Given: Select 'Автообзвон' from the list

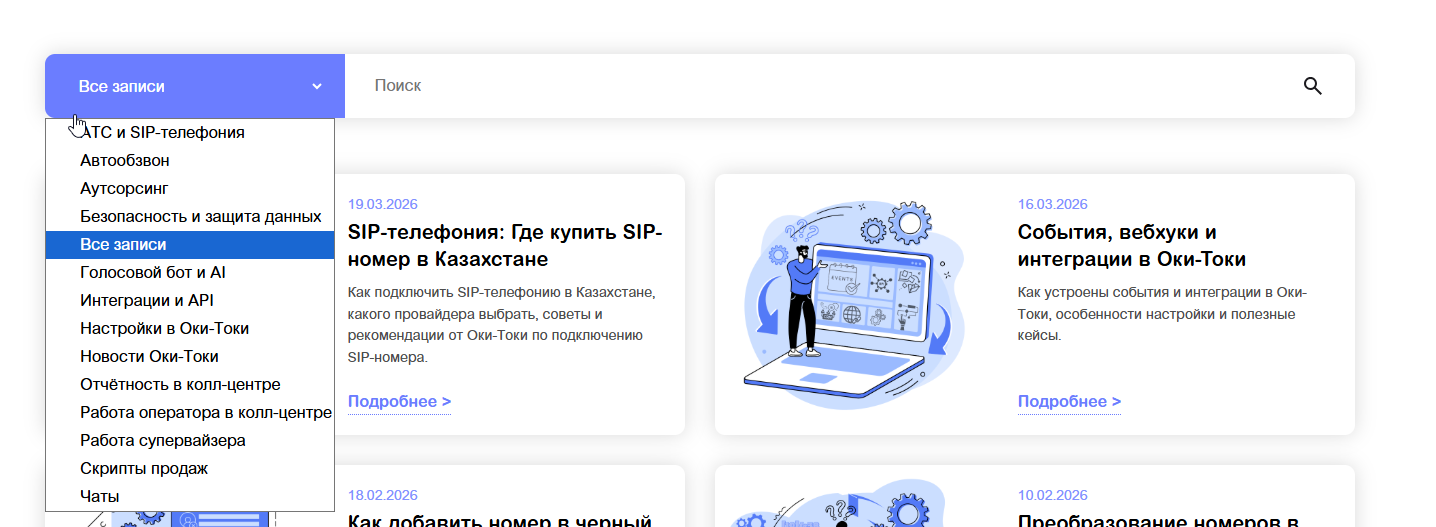Looking at the screenshot, I should [190, 160].
